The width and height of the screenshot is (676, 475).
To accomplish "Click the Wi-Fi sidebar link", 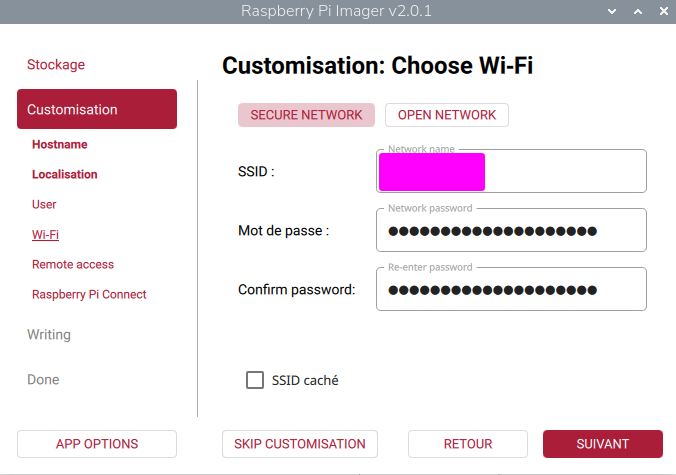I will 45,235.
